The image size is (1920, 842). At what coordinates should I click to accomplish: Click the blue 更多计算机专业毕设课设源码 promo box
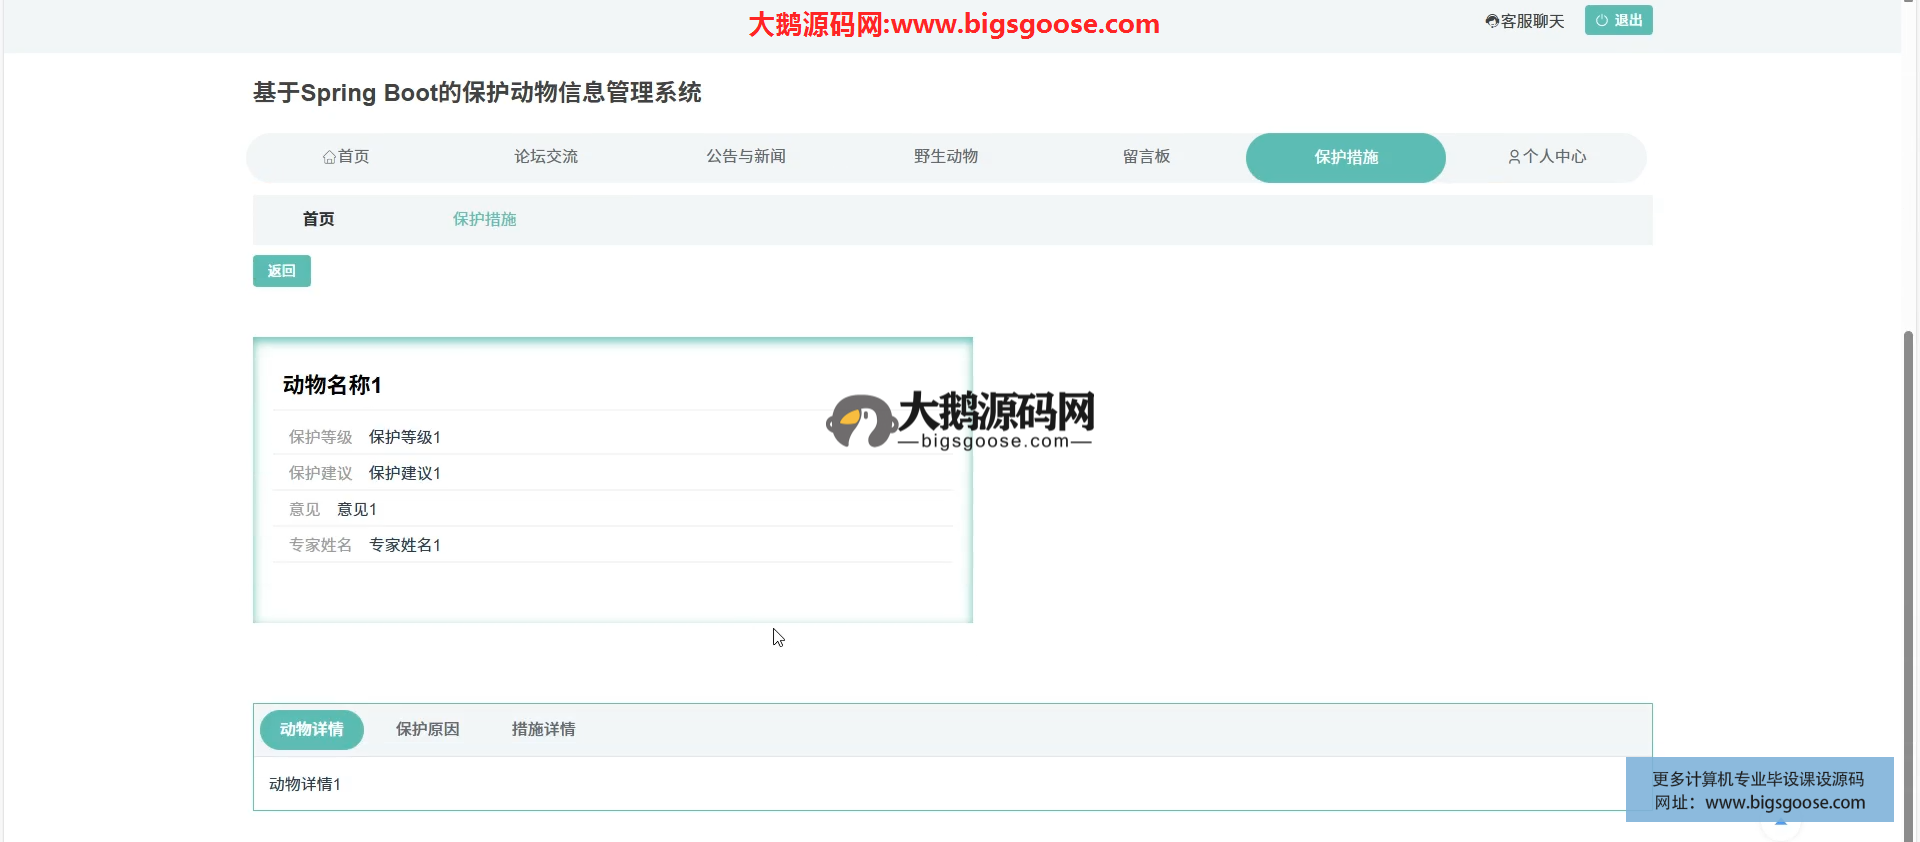[1759, 790]
